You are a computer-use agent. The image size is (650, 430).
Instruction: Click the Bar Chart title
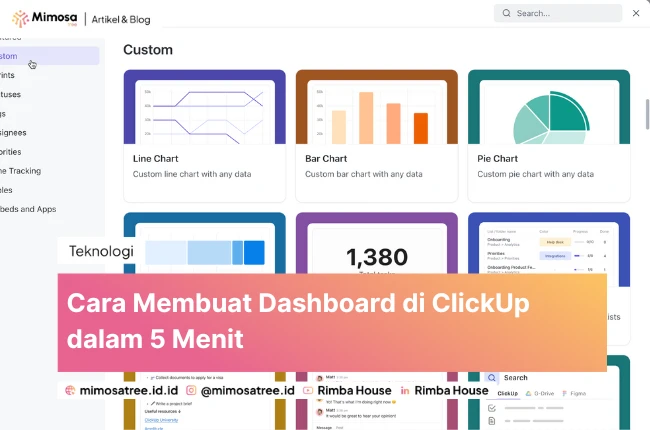tap(326, 158)
